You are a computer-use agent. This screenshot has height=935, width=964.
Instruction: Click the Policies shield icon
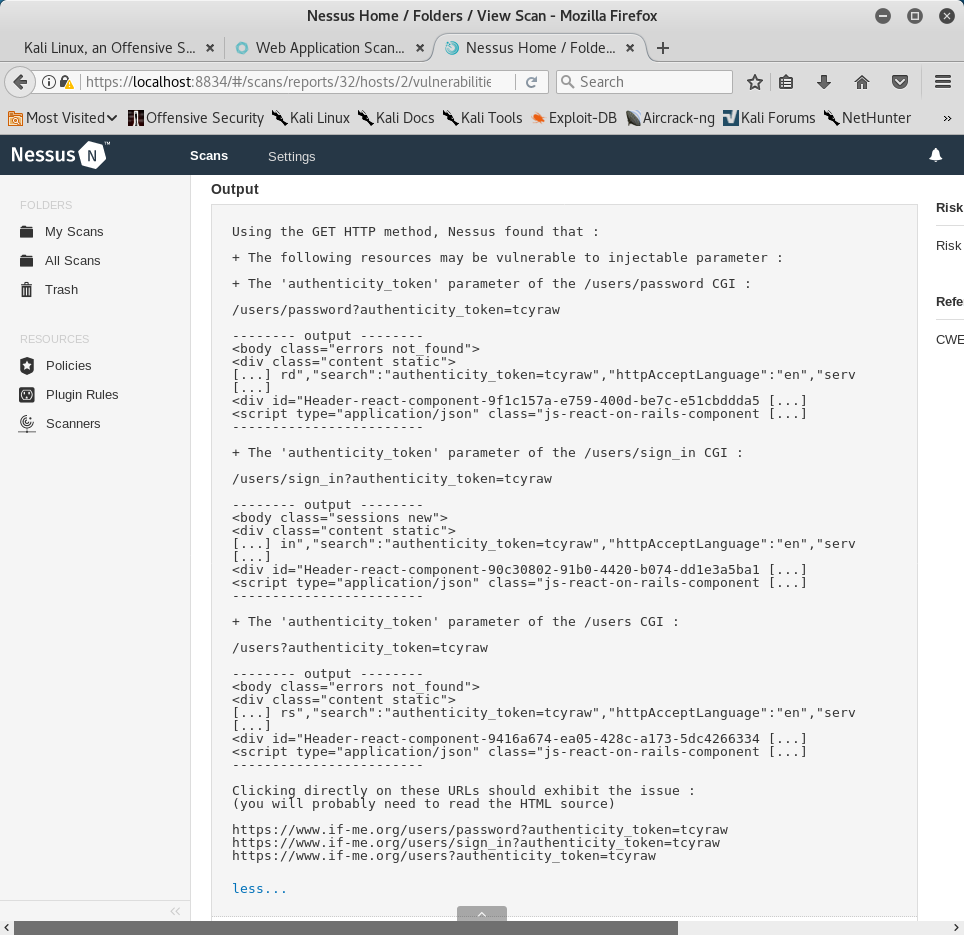(x=27, y=366)
